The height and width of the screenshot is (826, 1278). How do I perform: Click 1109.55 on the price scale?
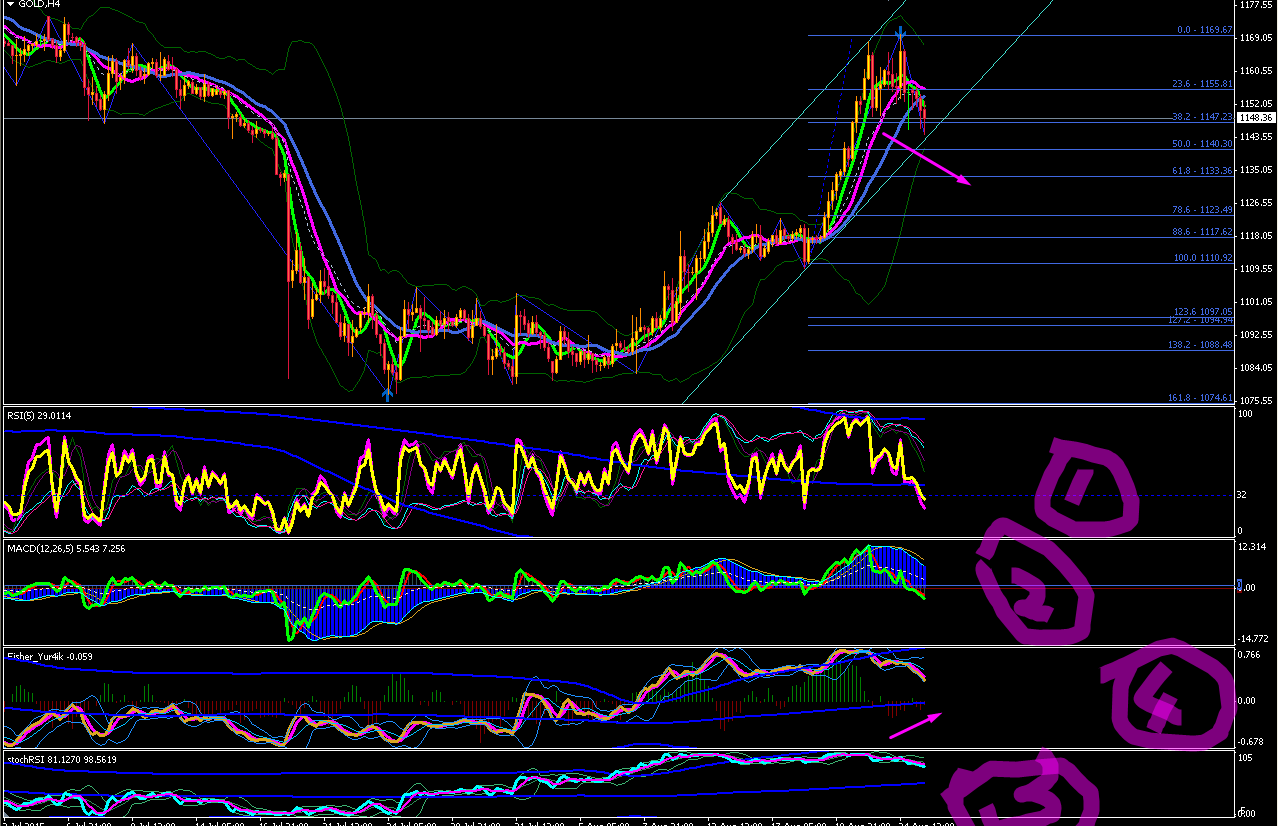pyautogui.click(x=1257, y=268)
